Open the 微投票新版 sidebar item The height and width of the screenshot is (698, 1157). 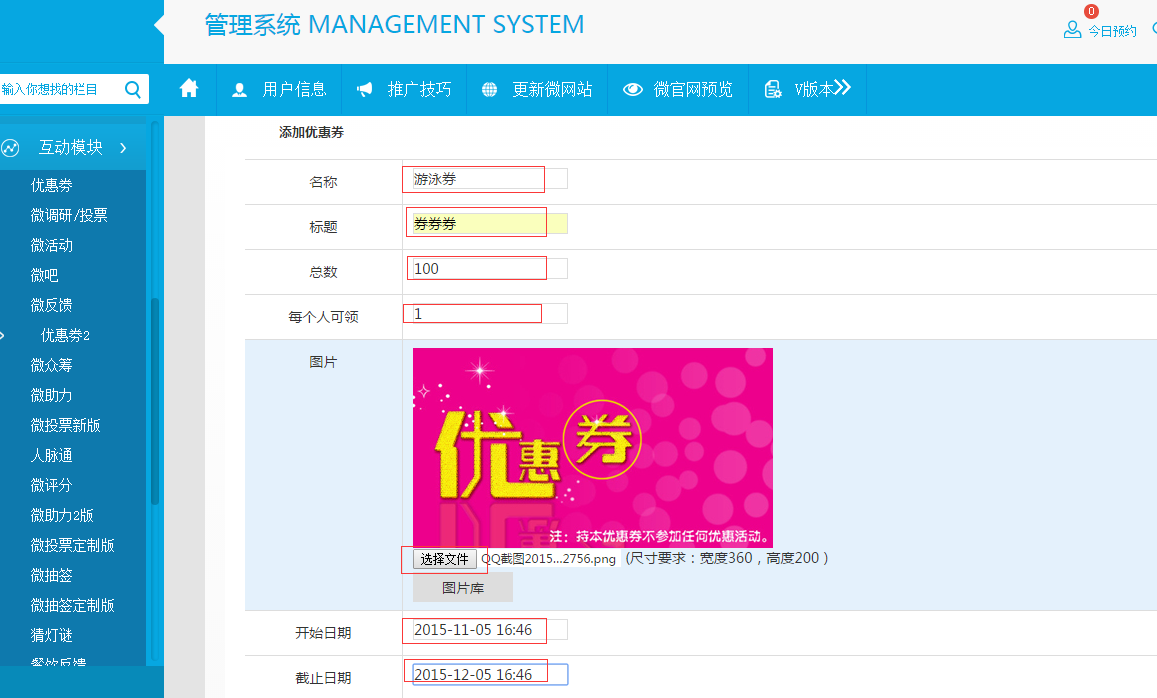click(65, 425)
